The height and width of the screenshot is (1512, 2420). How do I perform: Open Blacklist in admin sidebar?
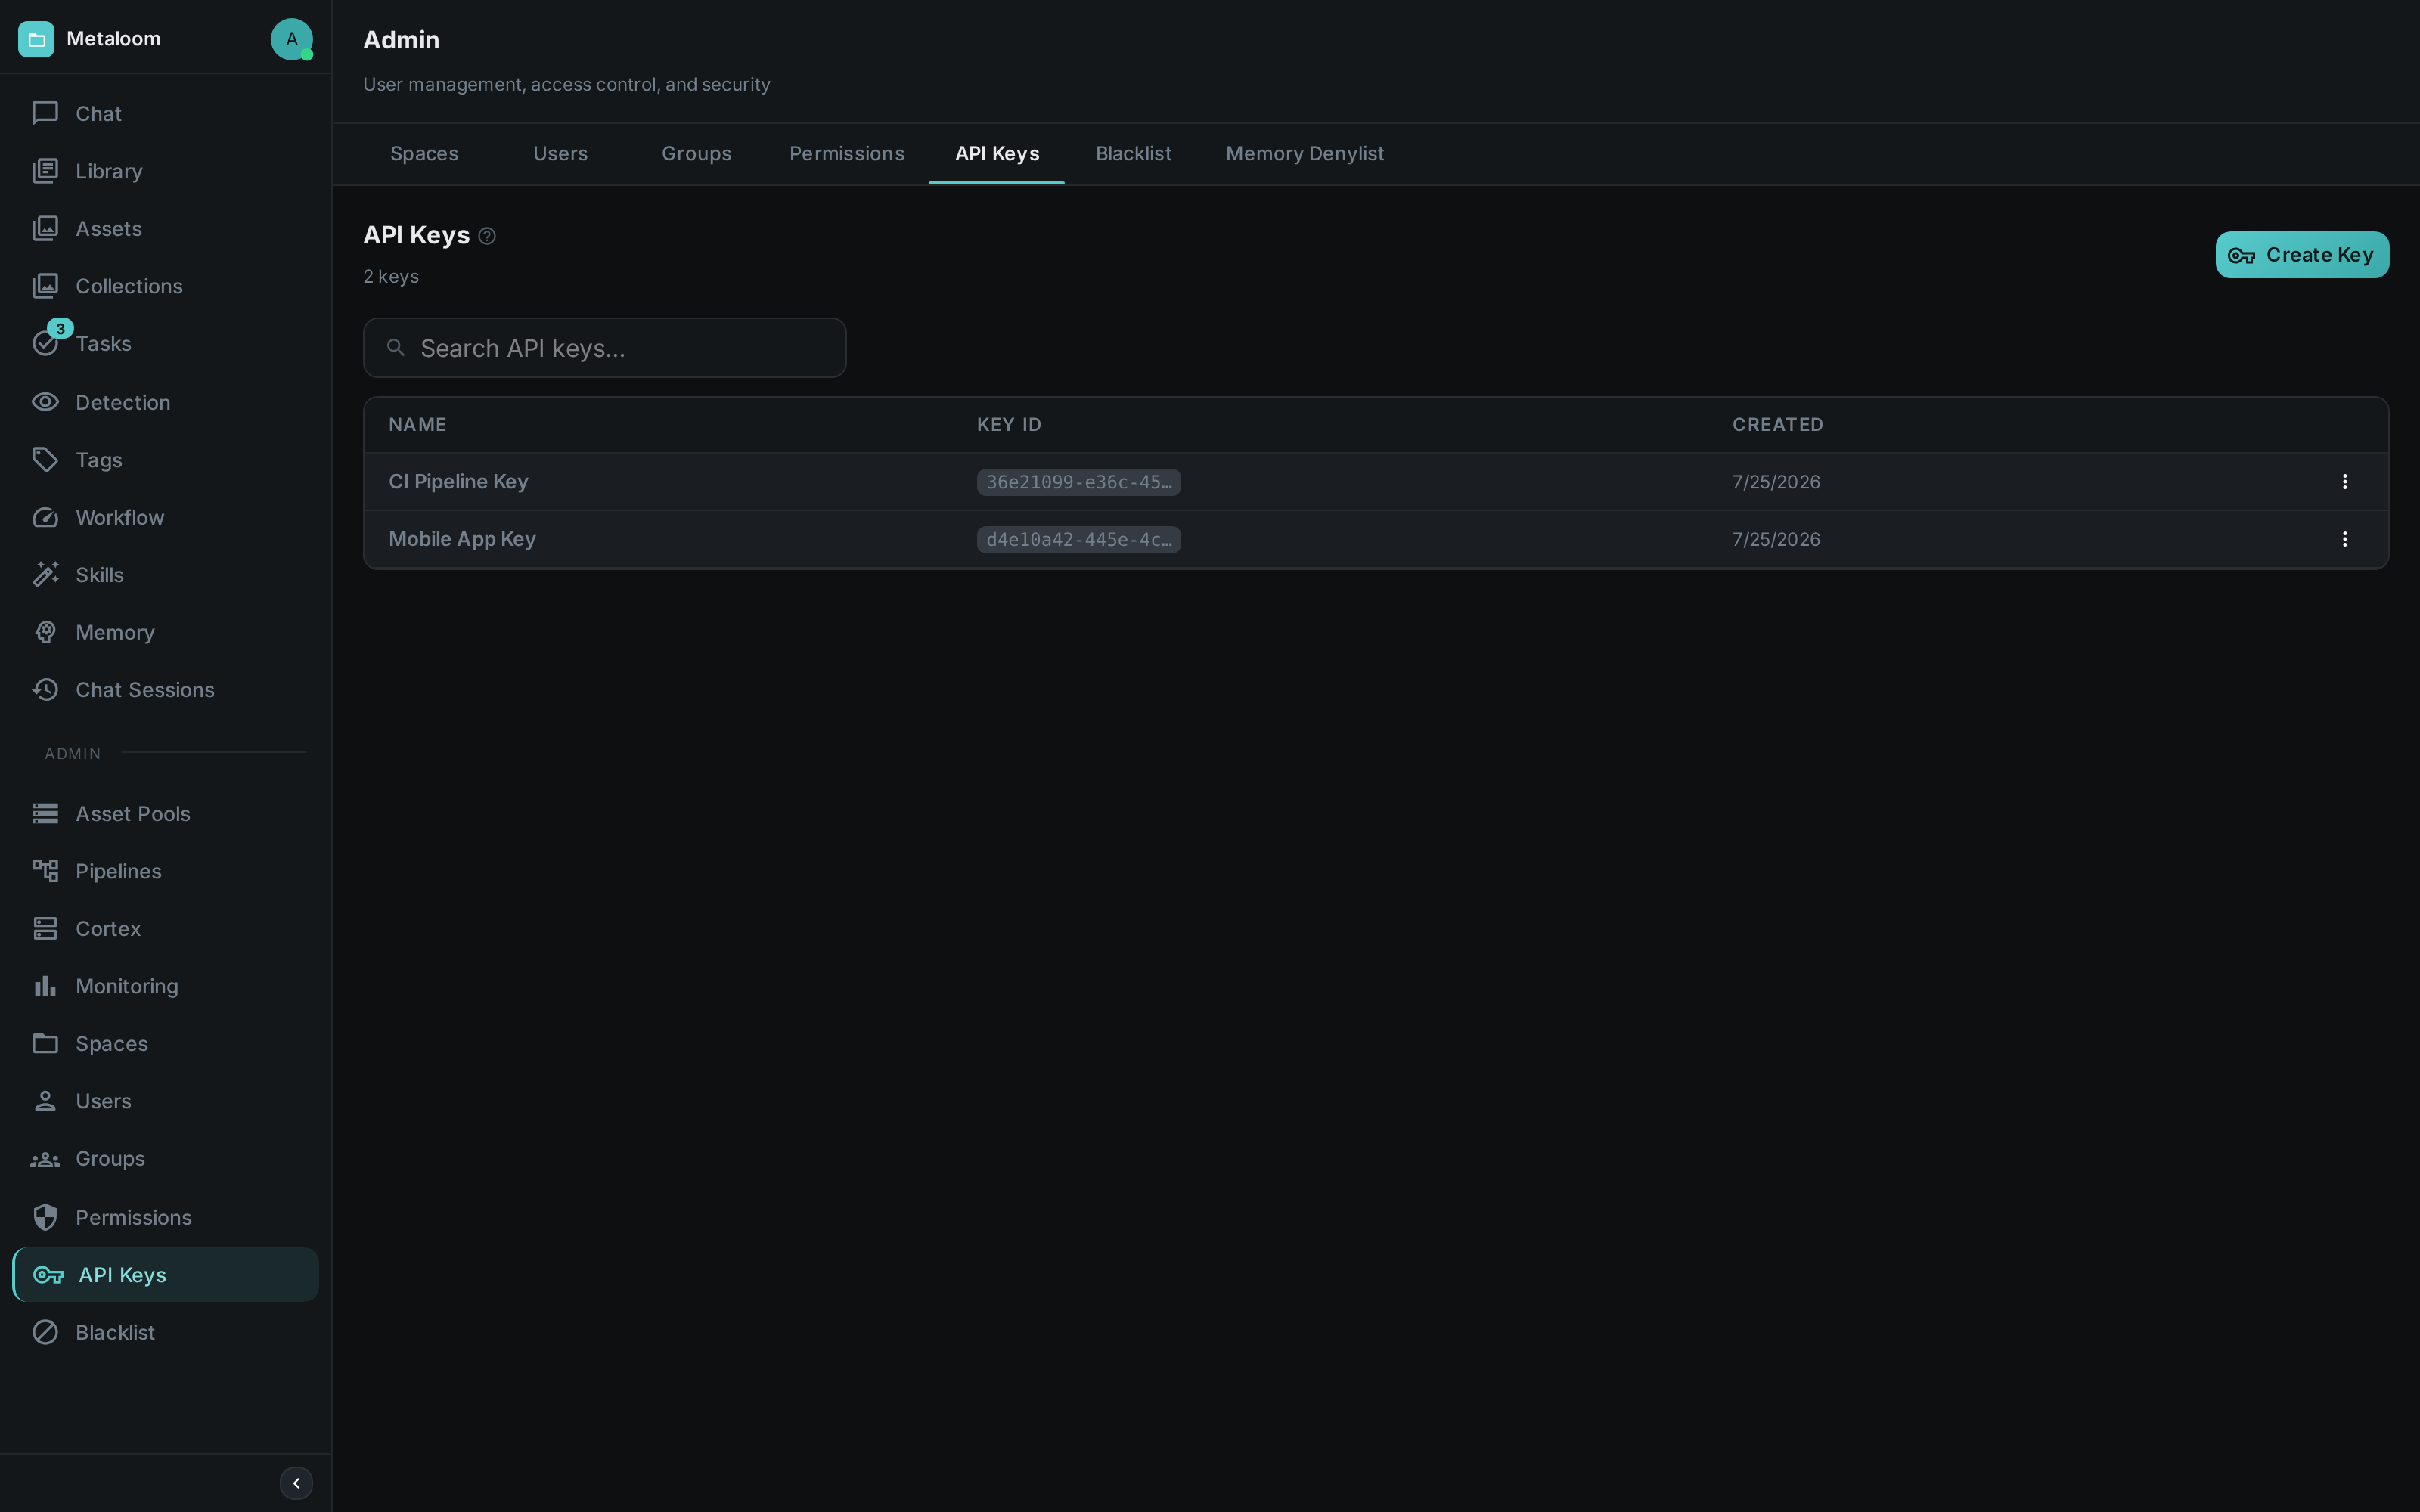(x=165, y=1332)
